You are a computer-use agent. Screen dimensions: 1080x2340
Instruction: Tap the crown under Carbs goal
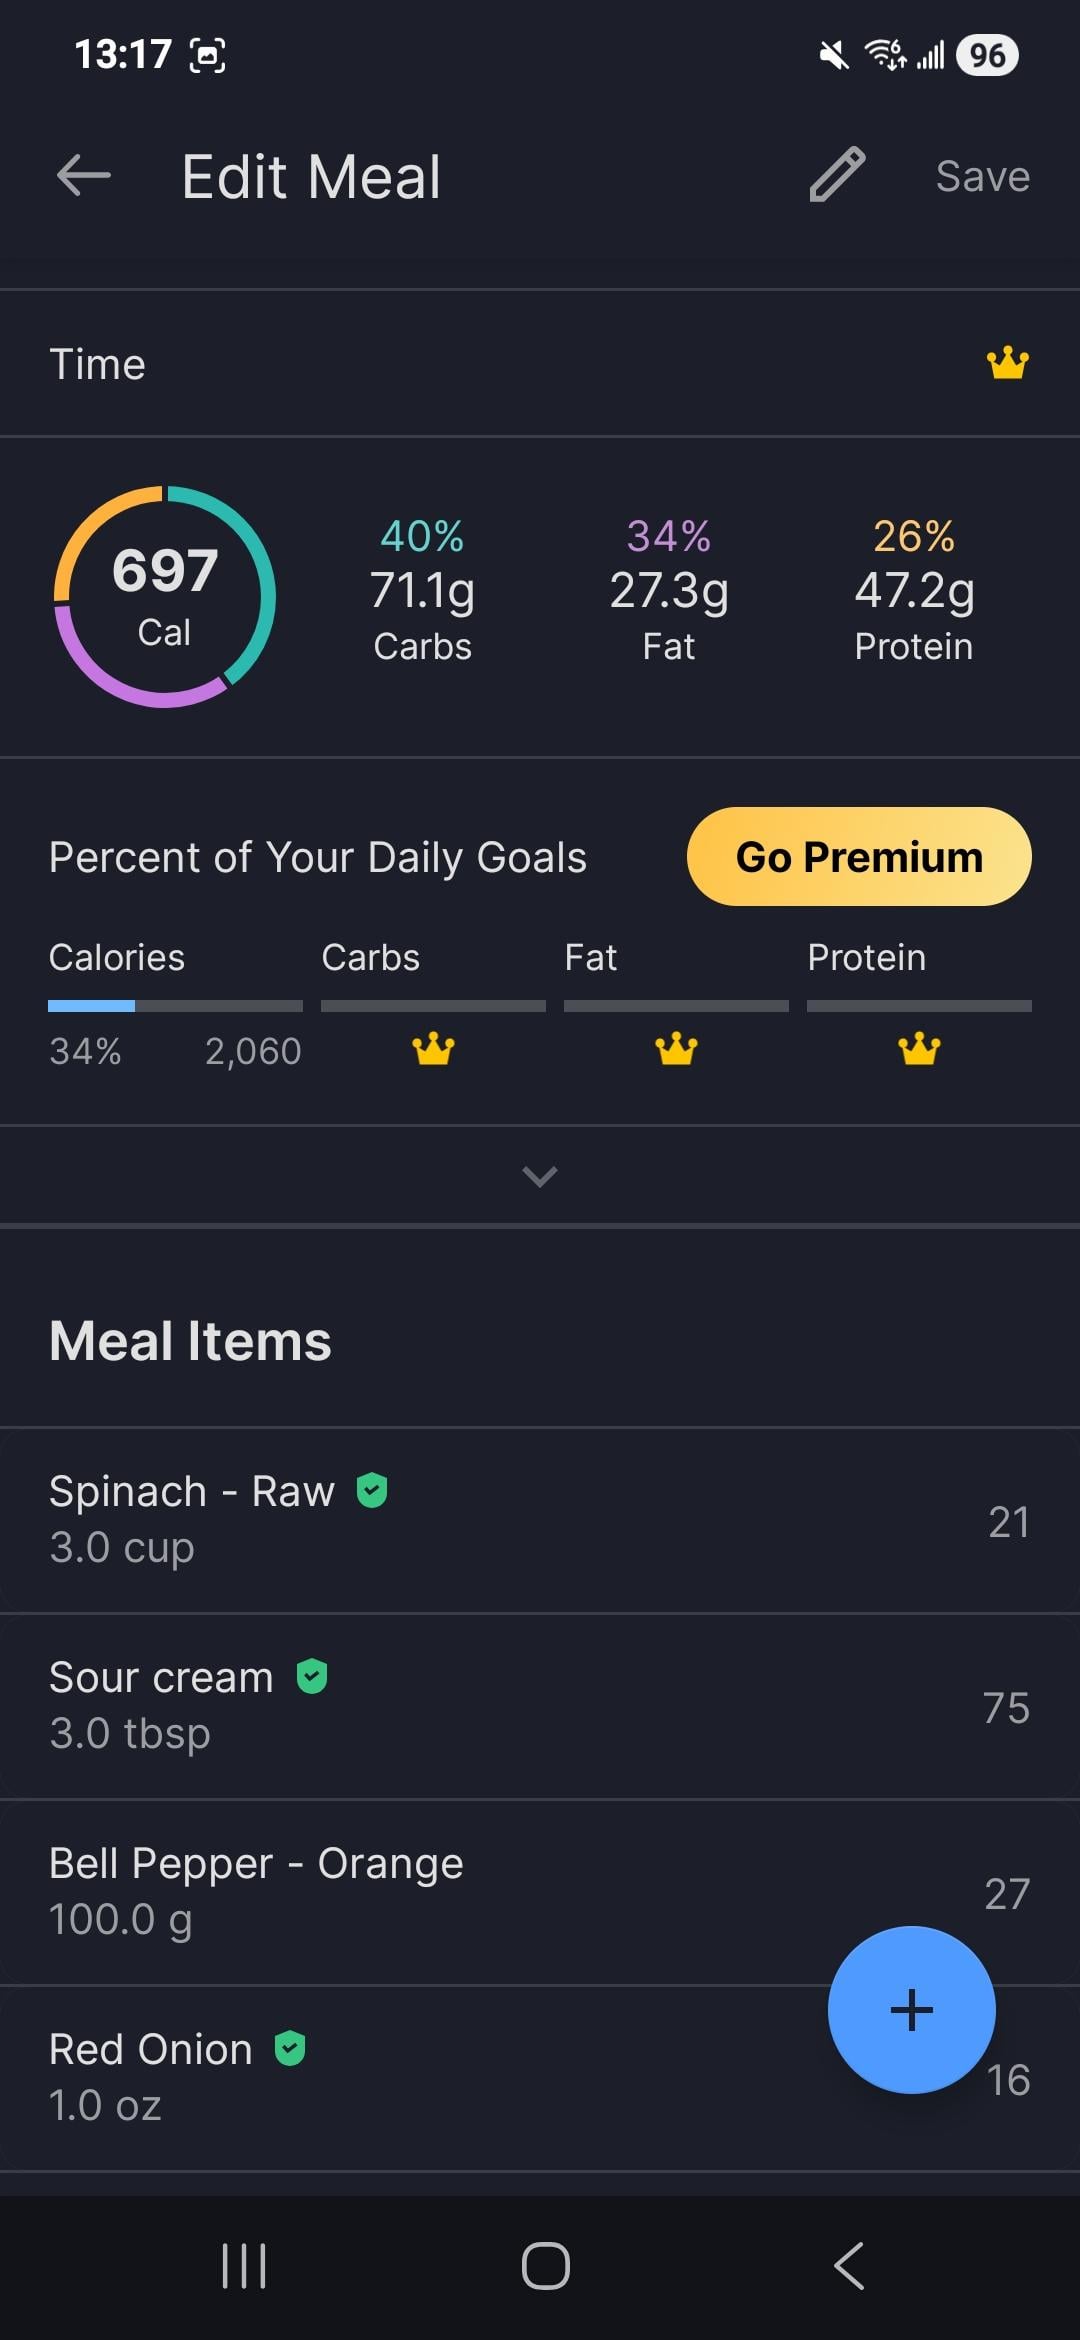coord(433,1049)
